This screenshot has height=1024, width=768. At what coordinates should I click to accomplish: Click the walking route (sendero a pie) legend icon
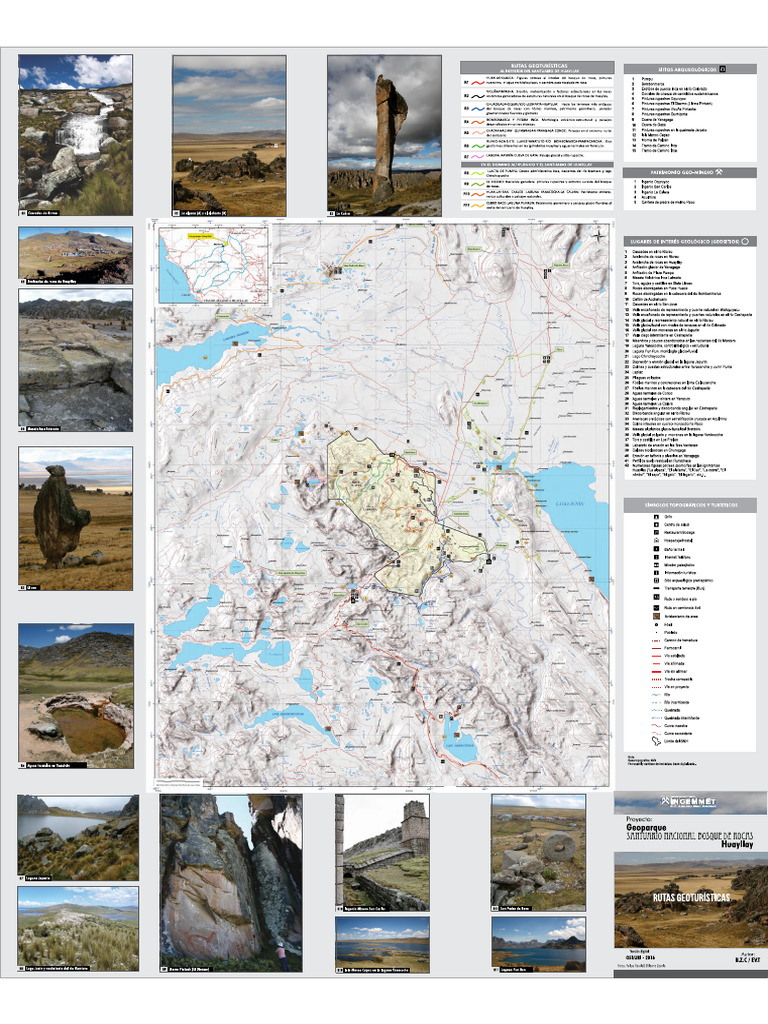656,597
